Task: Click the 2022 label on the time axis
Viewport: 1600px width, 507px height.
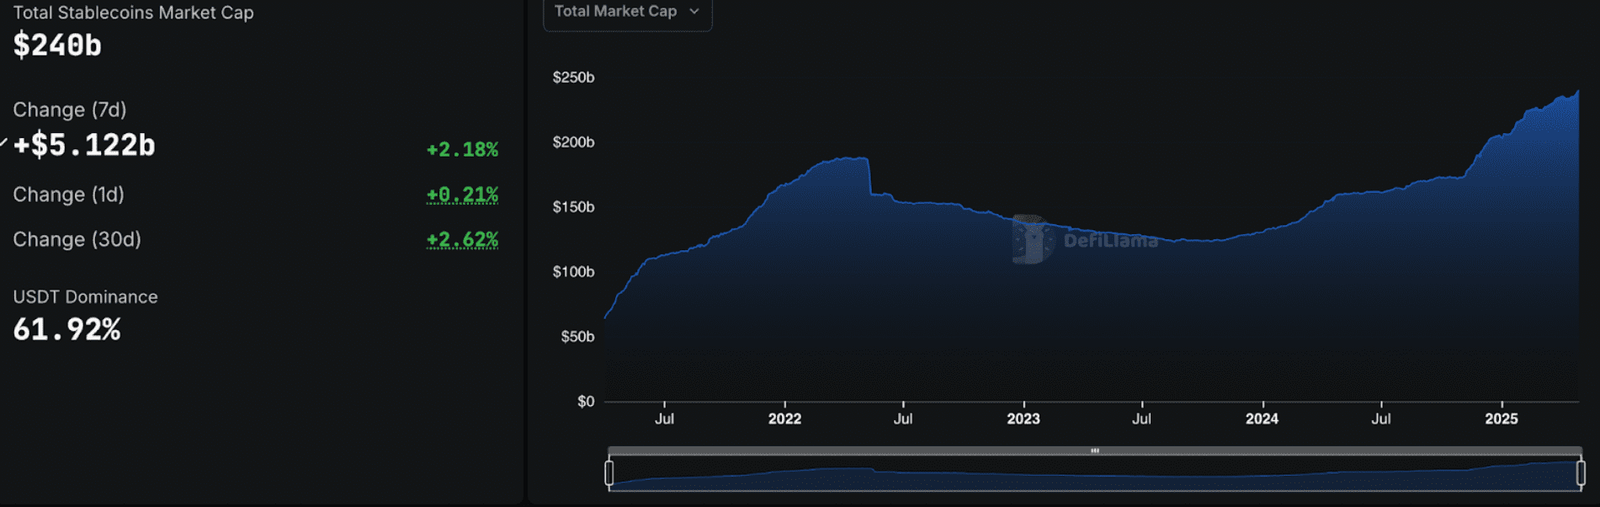Action: [784, 419]
